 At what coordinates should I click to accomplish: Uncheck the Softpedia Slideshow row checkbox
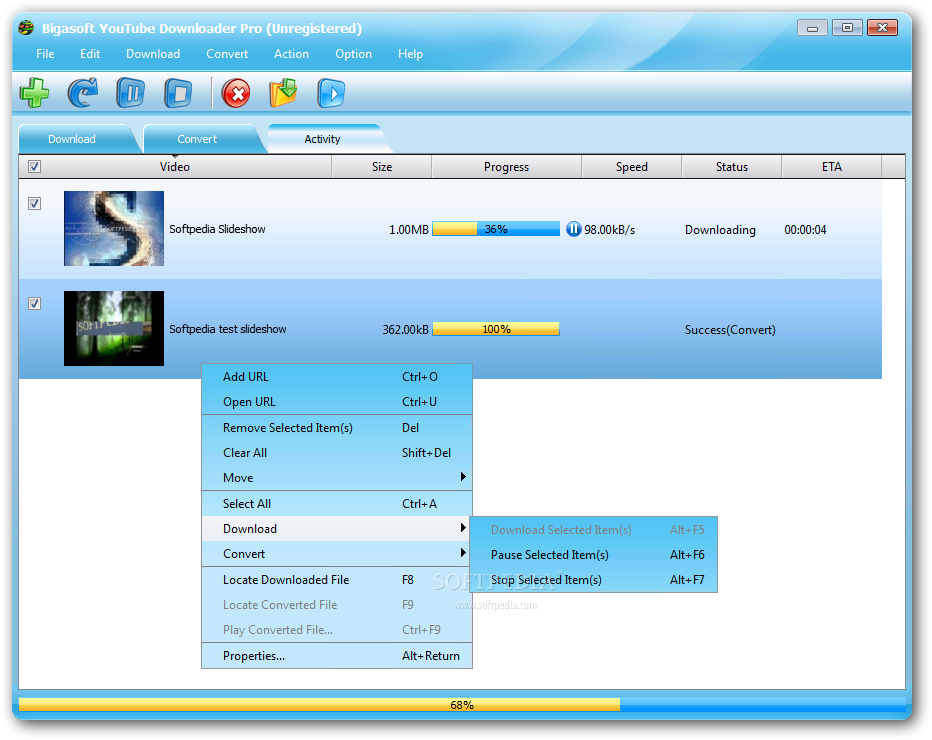coord(34,204)
